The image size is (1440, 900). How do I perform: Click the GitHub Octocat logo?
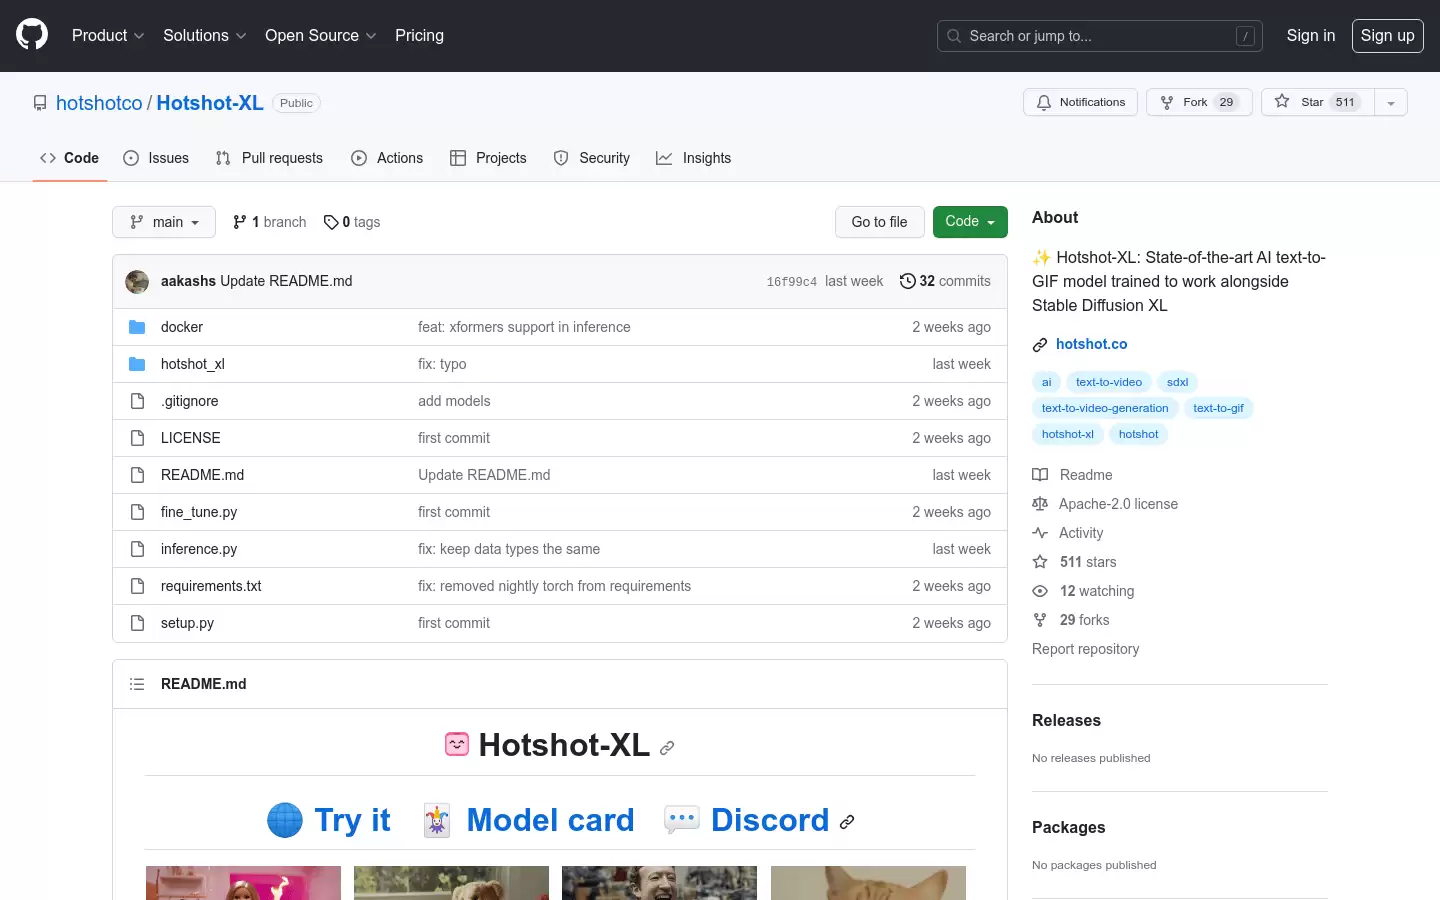click(32, 35)
